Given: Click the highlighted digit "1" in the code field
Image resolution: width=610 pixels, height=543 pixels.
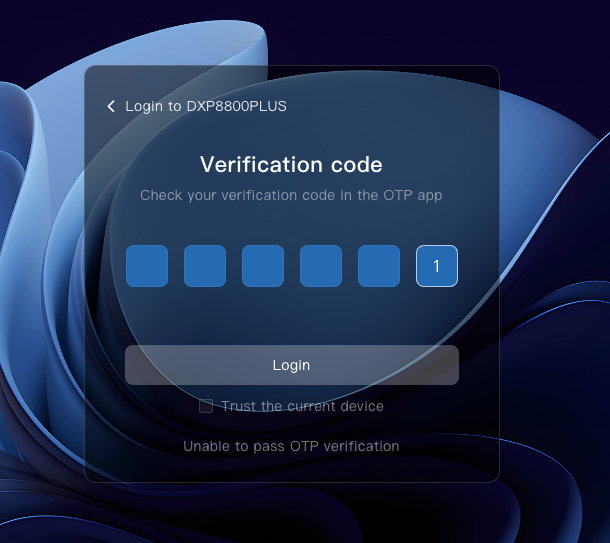Looking at the screenshot, I should tap(436, 266).
